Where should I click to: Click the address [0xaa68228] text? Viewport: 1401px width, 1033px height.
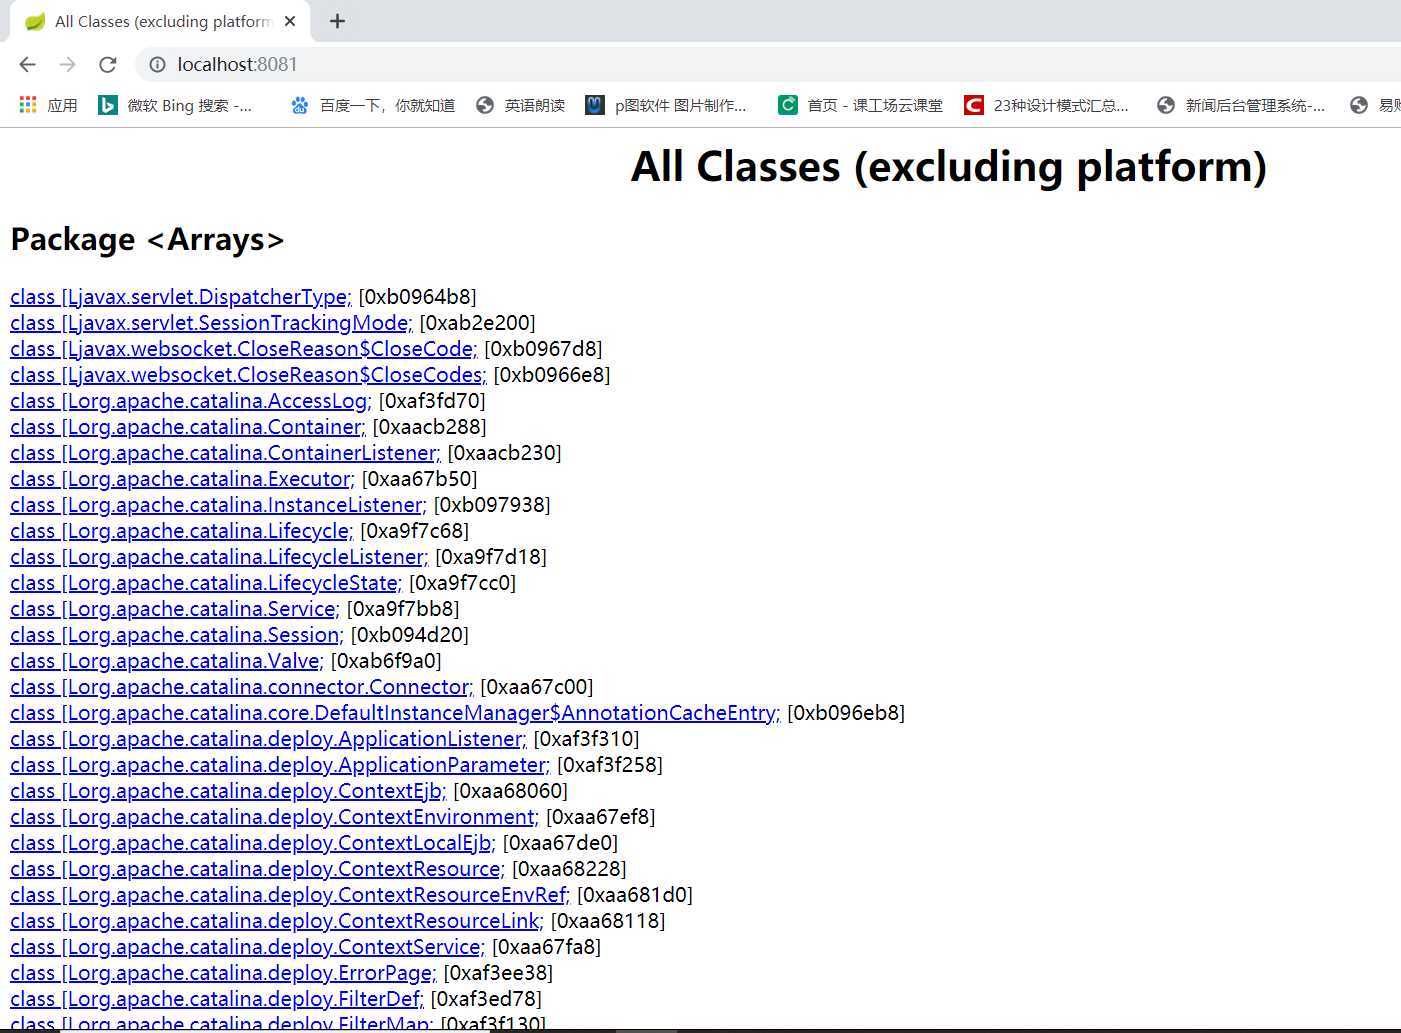[570, 869]
